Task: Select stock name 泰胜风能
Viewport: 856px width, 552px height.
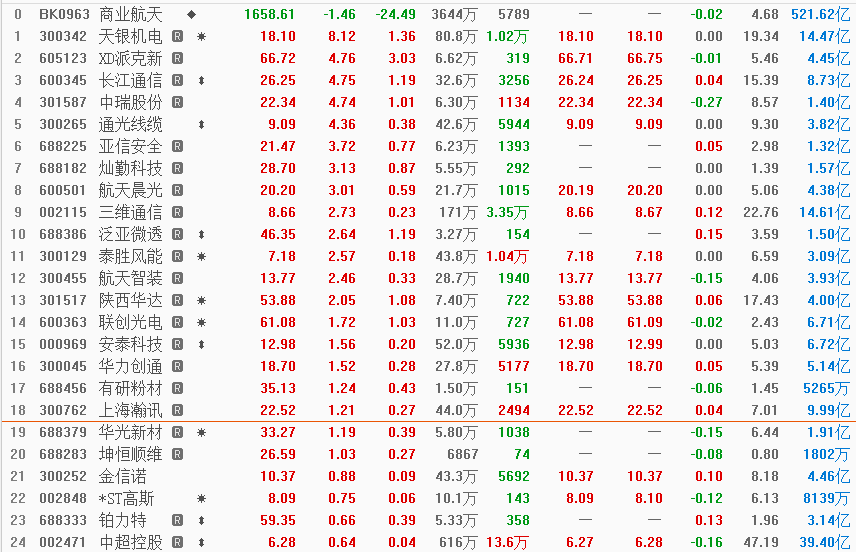Action: (130, 256)
